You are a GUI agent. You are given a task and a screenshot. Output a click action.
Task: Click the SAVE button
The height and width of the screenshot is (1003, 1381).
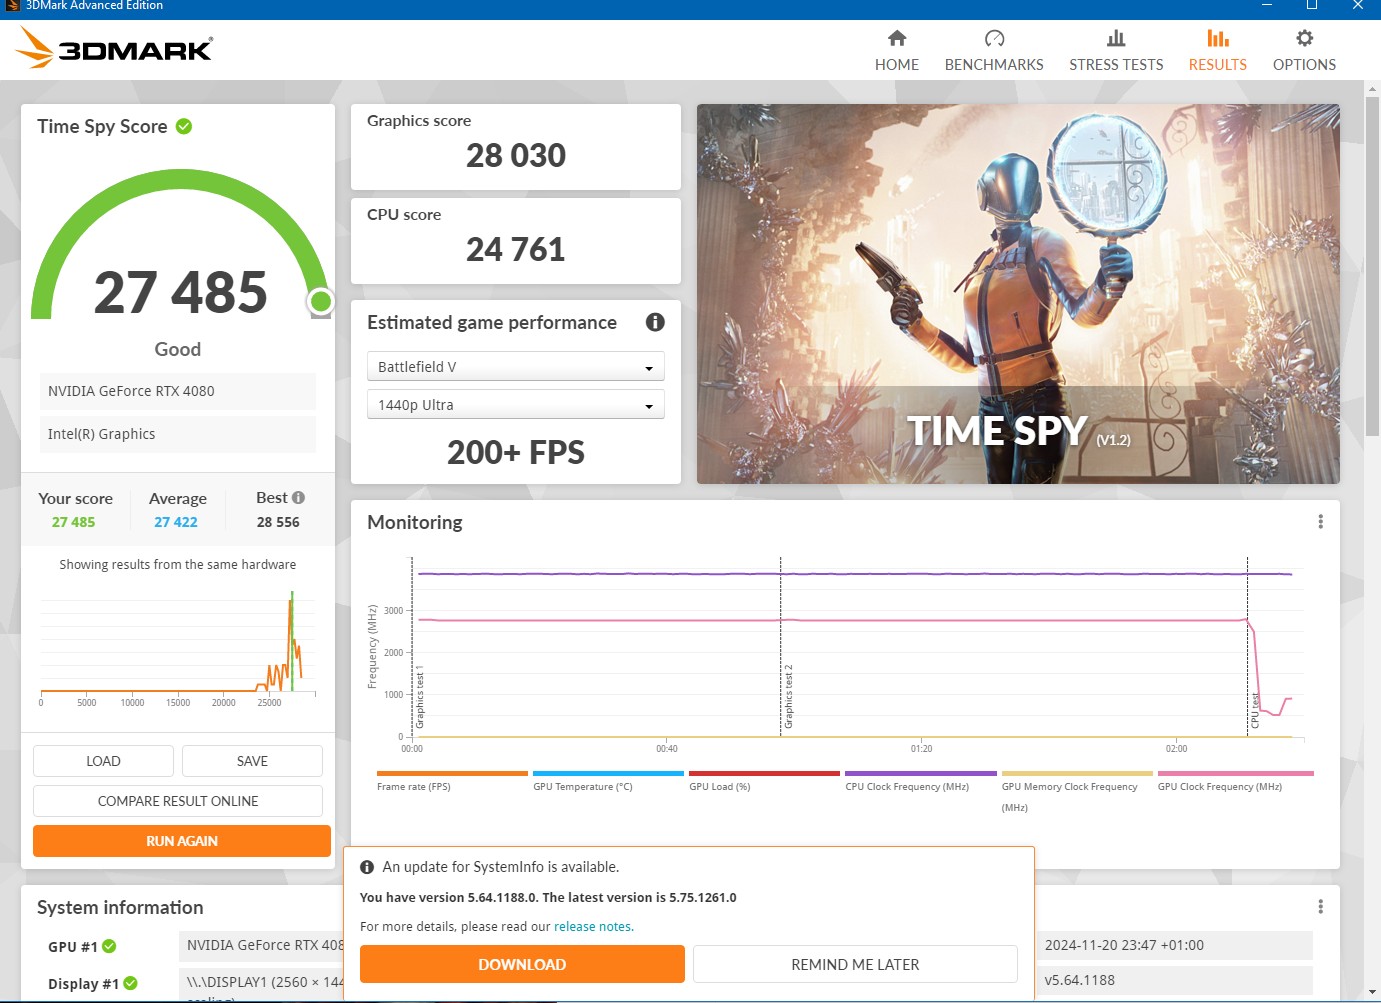[252, 761]
